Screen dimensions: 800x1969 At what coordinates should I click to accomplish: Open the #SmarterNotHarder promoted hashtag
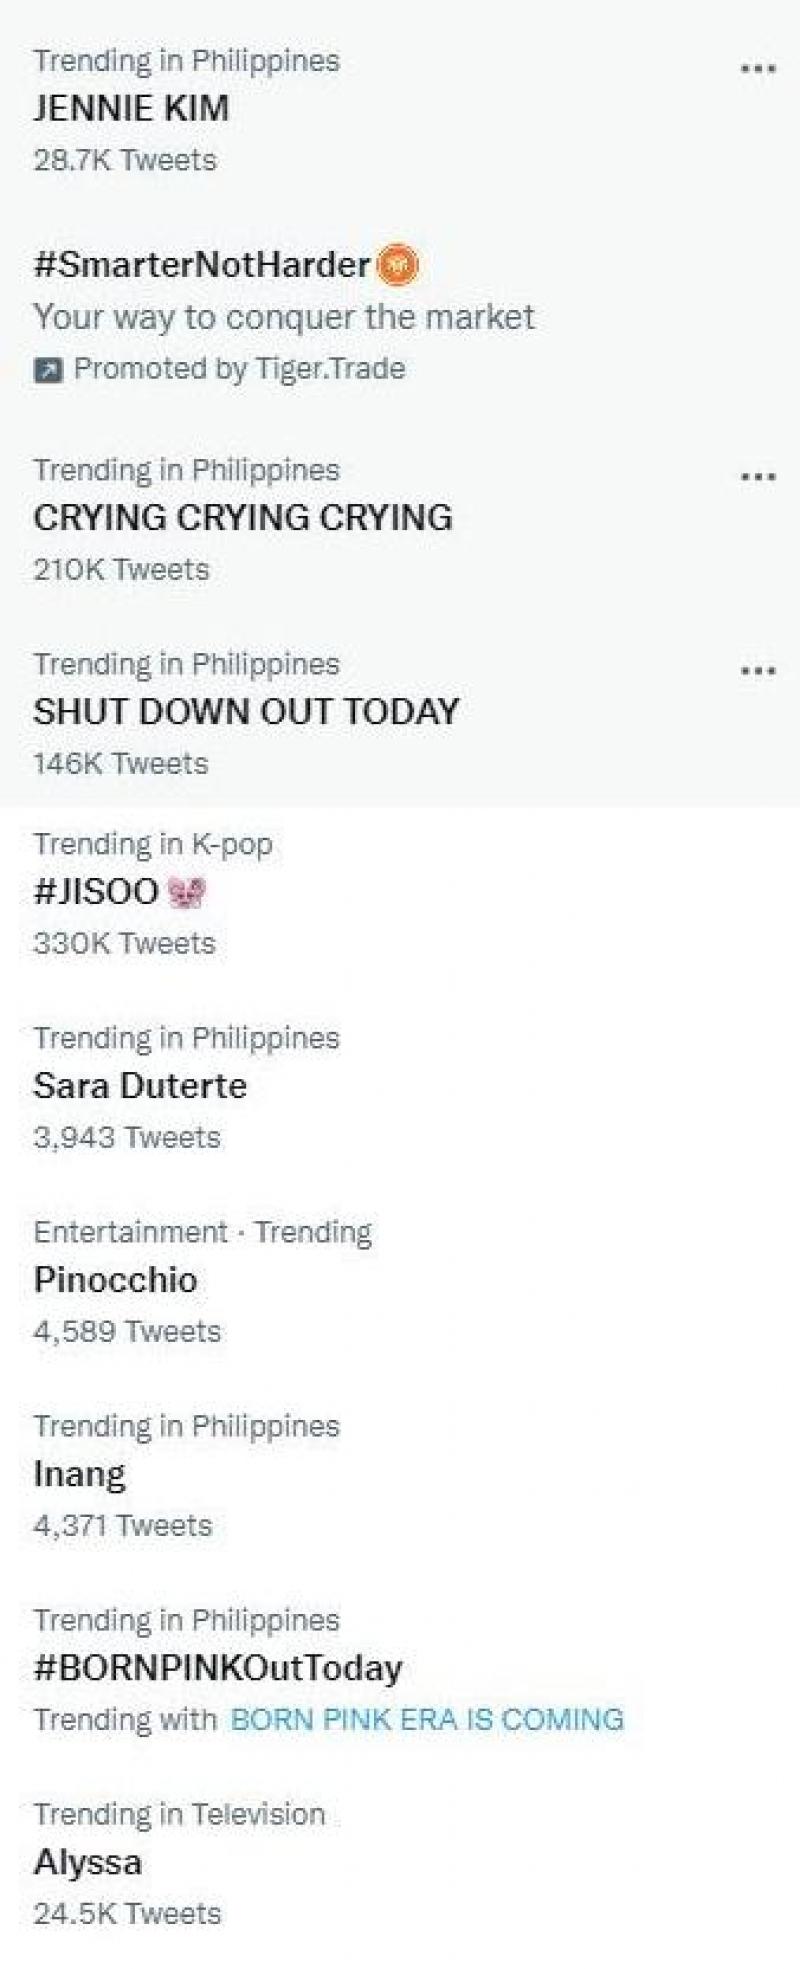click(x=202, y=265)
